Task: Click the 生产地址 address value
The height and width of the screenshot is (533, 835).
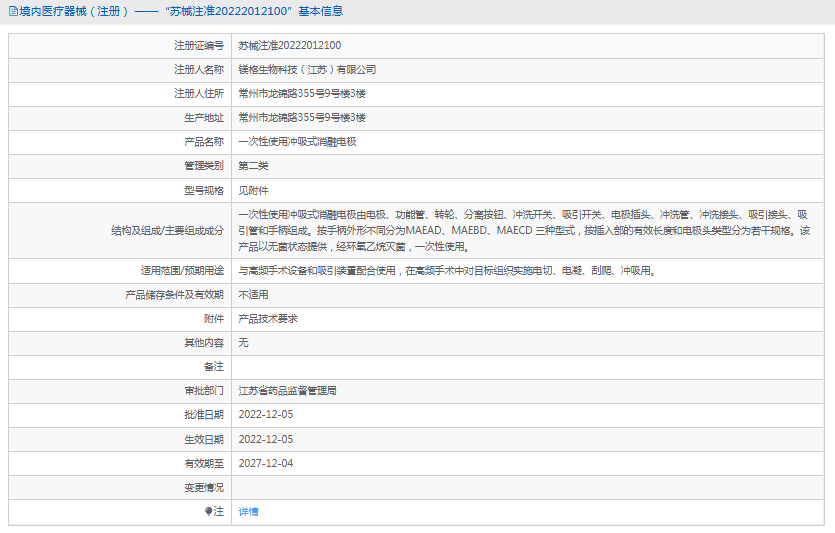Action: pos(302,118)
